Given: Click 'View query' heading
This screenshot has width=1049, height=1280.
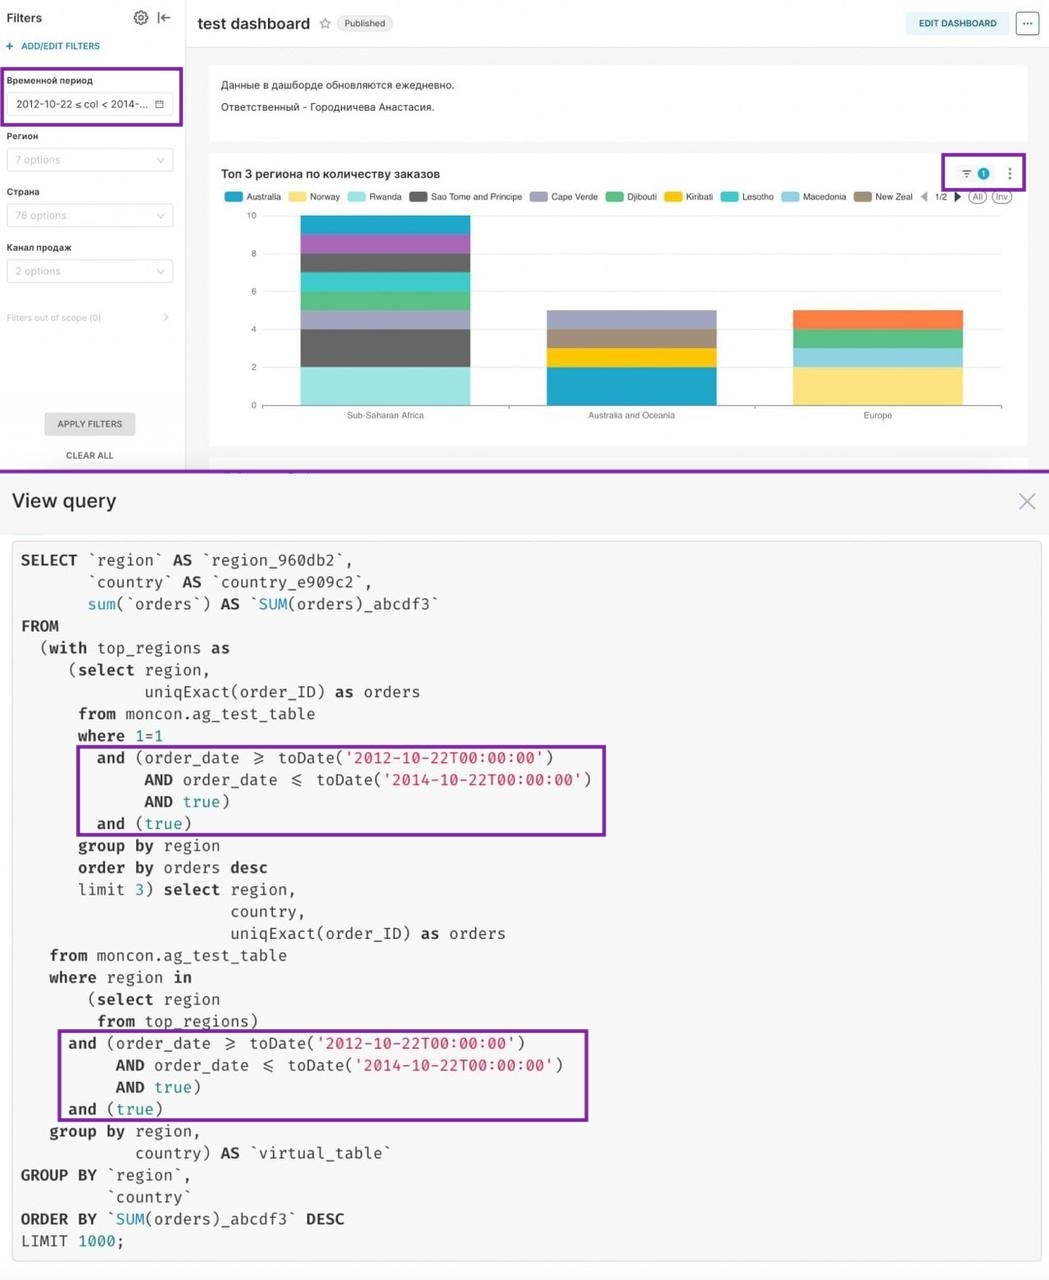Looking at the screenshot, I should pos(64,501).
